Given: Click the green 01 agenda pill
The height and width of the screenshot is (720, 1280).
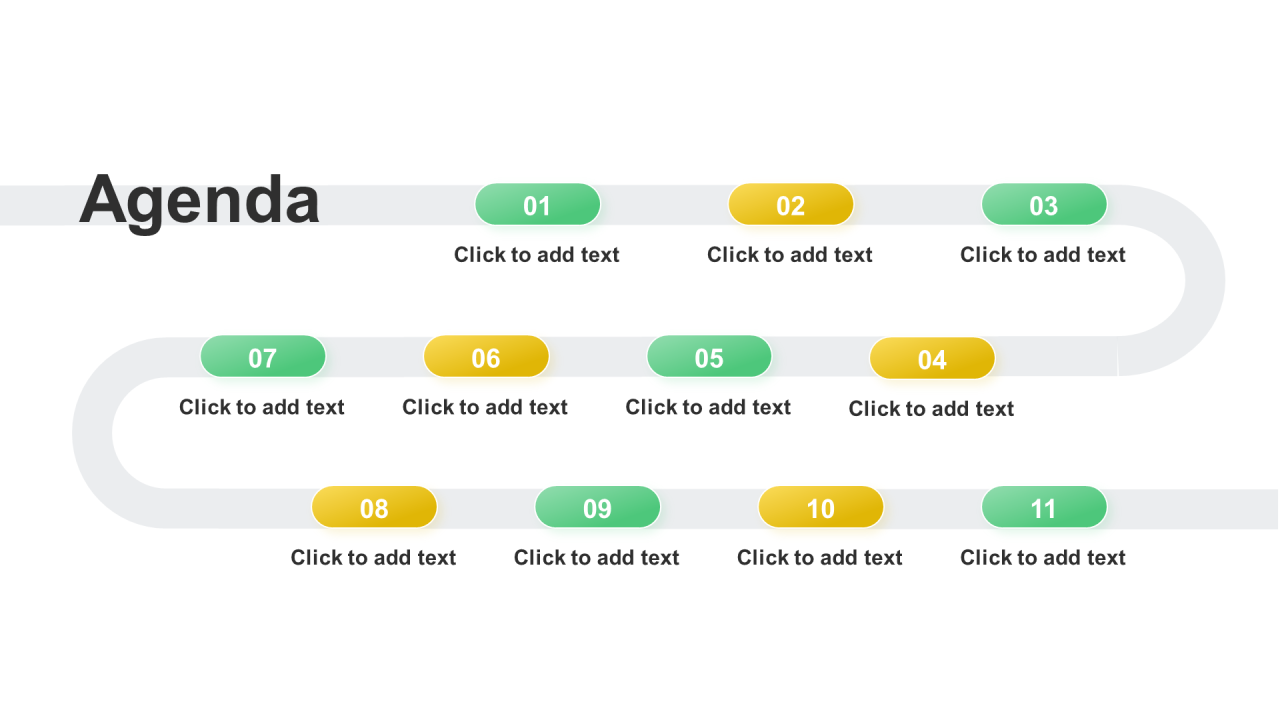Looking at the screenshot, I should coord(537,204).
